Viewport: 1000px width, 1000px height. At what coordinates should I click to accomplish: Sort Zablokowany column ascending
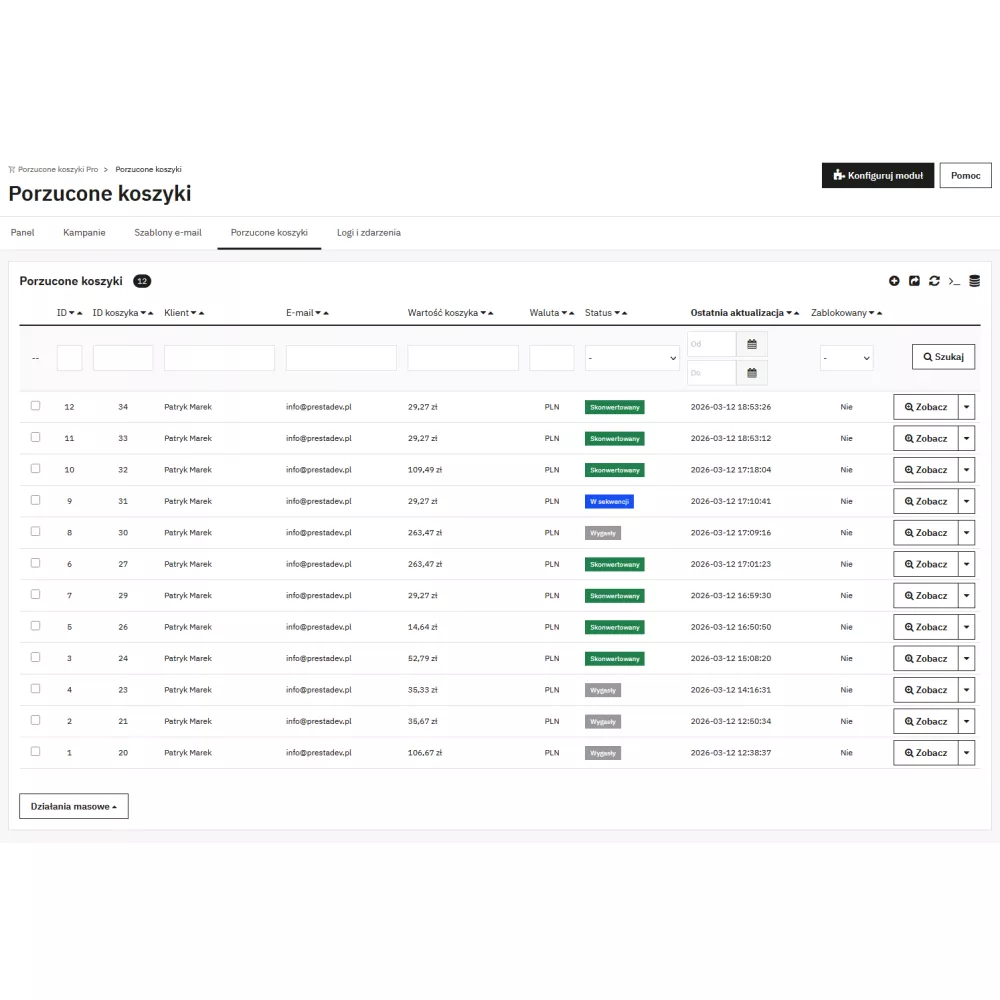pos(879,313)
